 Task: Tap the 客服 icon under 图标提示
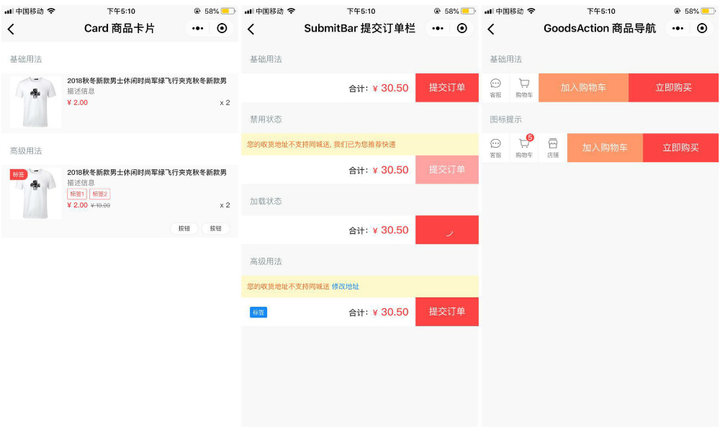tap(495, 148)
